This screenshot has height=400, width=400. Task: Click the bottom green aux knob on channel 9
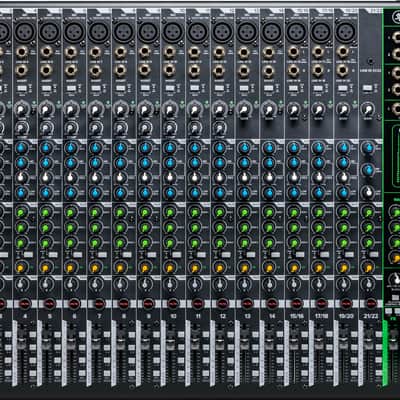tap(145, 243)
